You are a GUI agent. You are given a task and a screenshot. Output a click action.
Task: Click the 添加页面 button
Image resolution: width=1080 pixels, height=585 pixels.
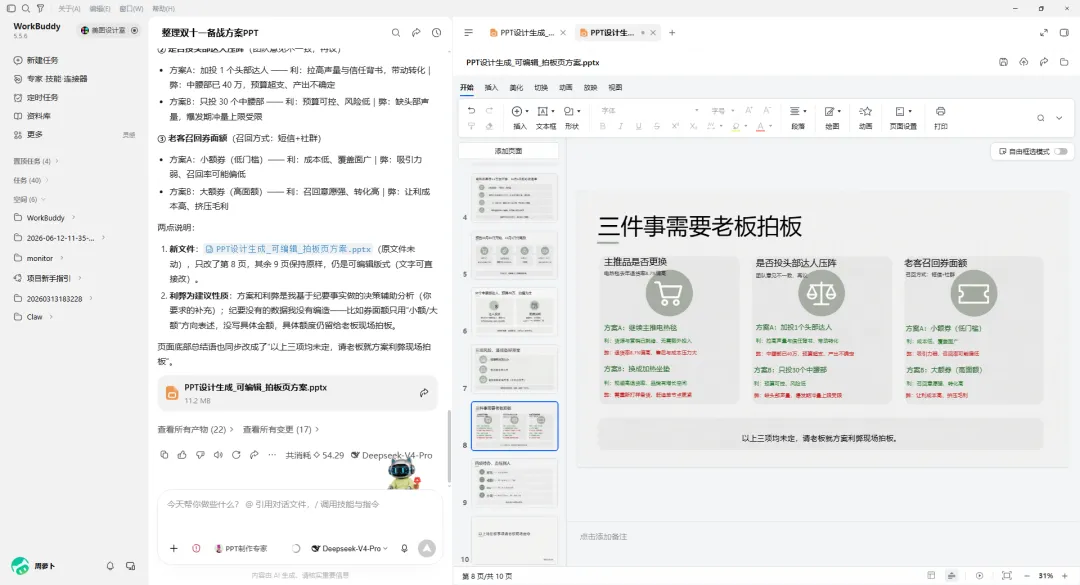tap(508, 151)
